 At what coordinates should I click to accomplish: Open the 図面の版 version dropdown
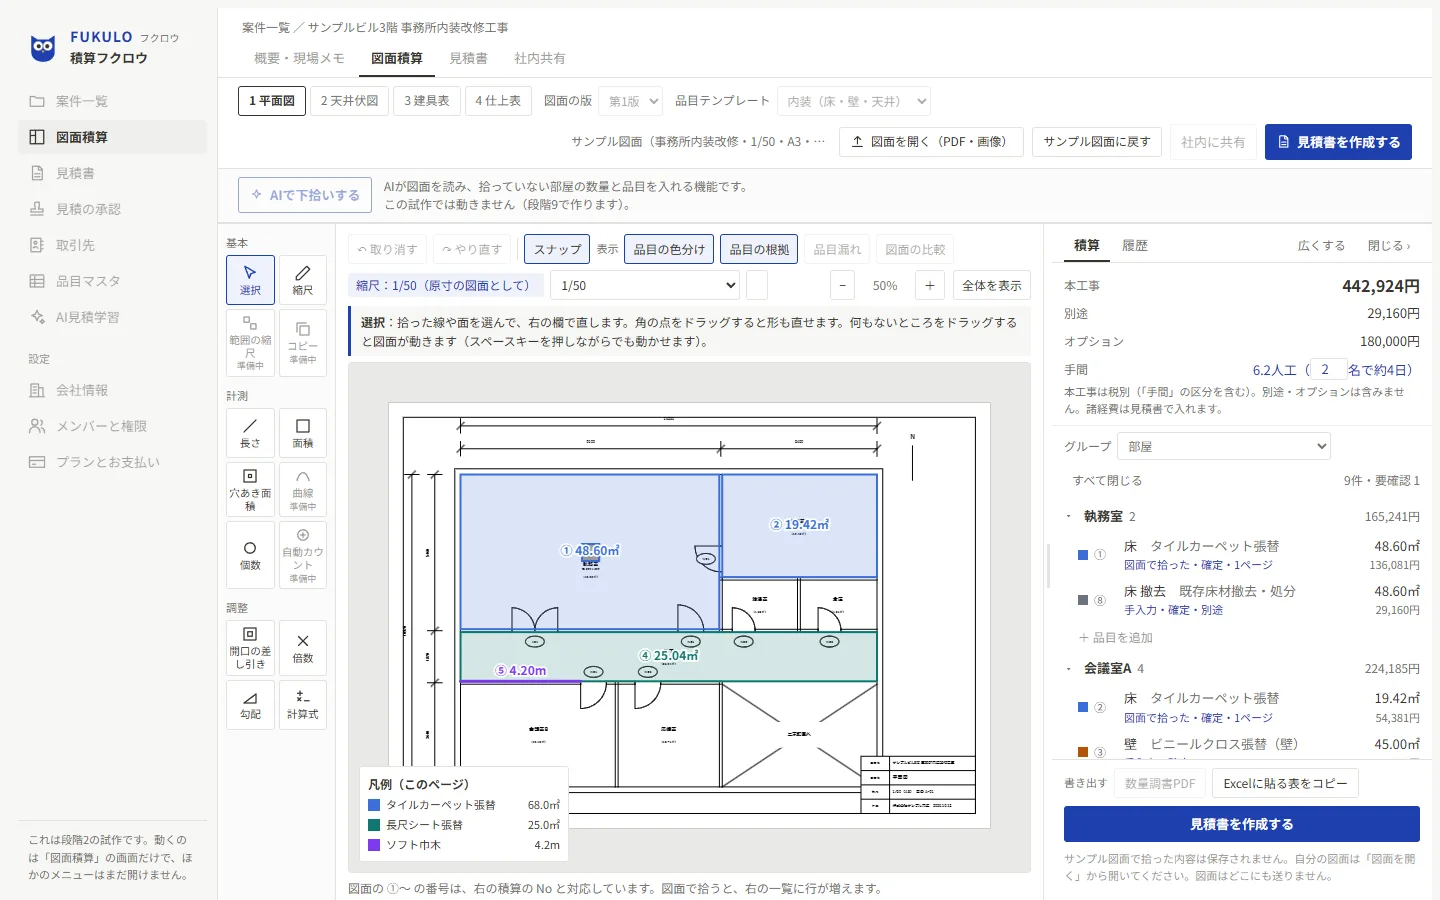point(631,101)
